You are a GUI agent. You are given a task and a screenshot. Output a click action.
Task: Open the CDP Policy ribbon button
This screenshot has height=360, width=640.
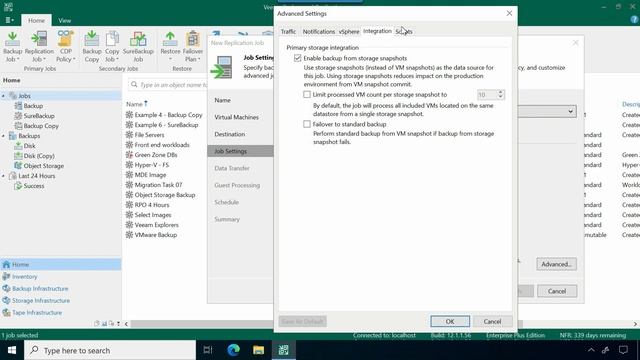[x=66, y=47]
